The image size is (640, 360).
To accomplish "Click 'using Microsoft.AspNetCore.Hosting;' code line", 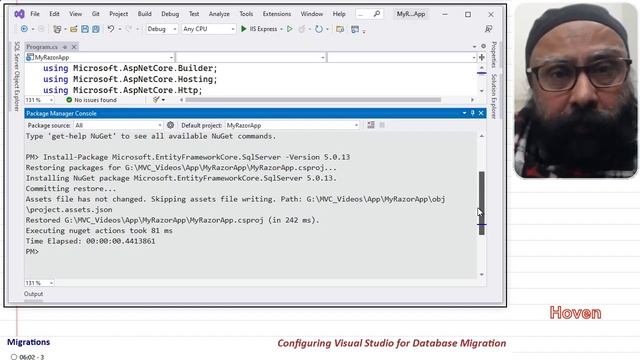I will 130,79.
